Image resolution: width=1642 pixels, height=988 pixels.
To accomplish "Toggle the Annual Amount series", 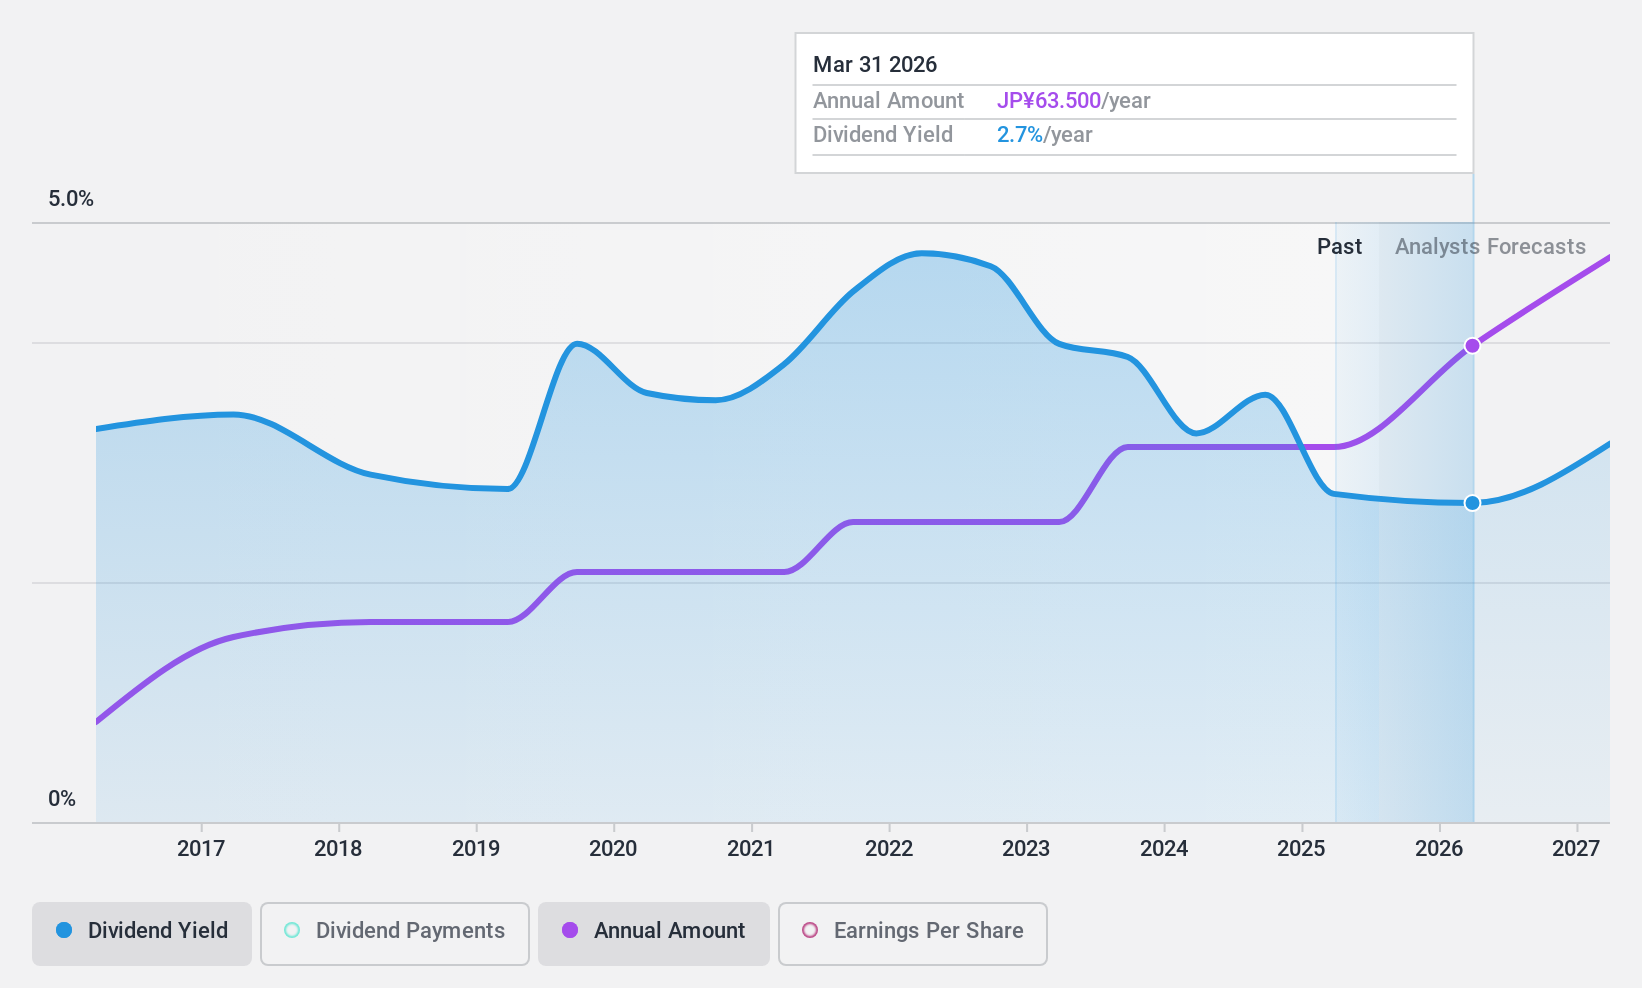I will point(654,933).
